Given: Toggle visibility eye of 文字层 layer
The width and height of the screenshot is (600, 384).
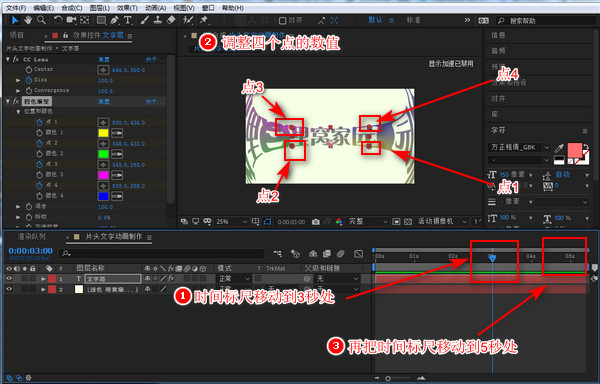Looking at the screenshot, I should [x=9, y=279].
